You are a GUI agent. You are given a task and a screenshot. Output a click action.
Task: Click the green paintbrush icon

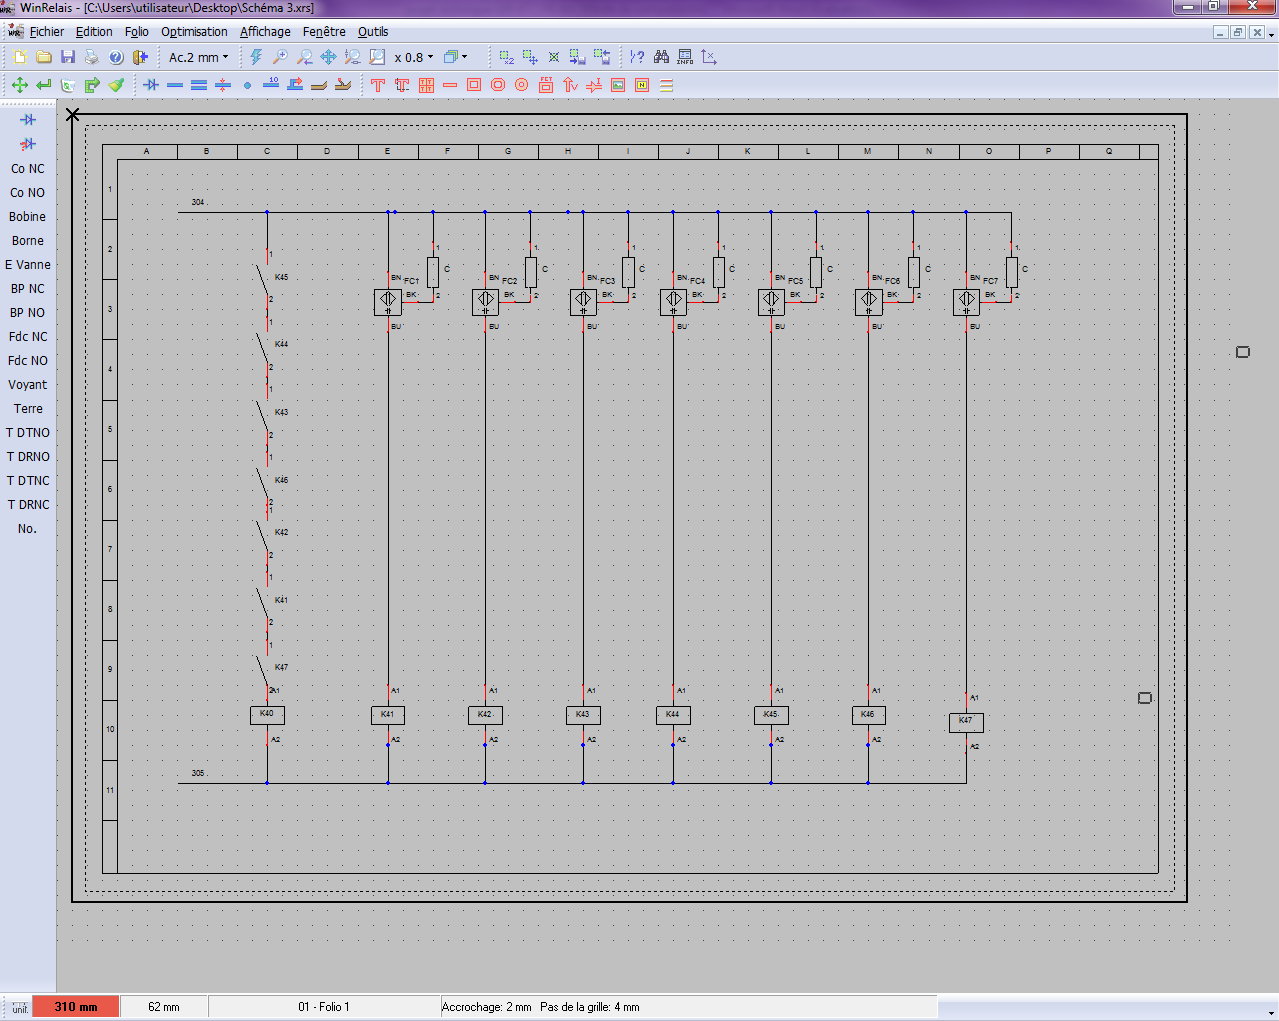click(x=116, y=85)
